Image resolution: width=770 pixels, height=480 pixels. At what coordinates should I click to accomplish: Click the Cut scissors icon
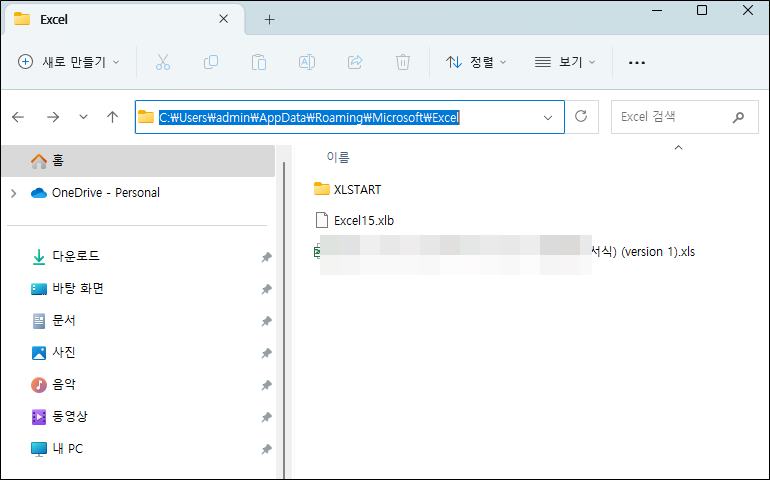point(163,62)
